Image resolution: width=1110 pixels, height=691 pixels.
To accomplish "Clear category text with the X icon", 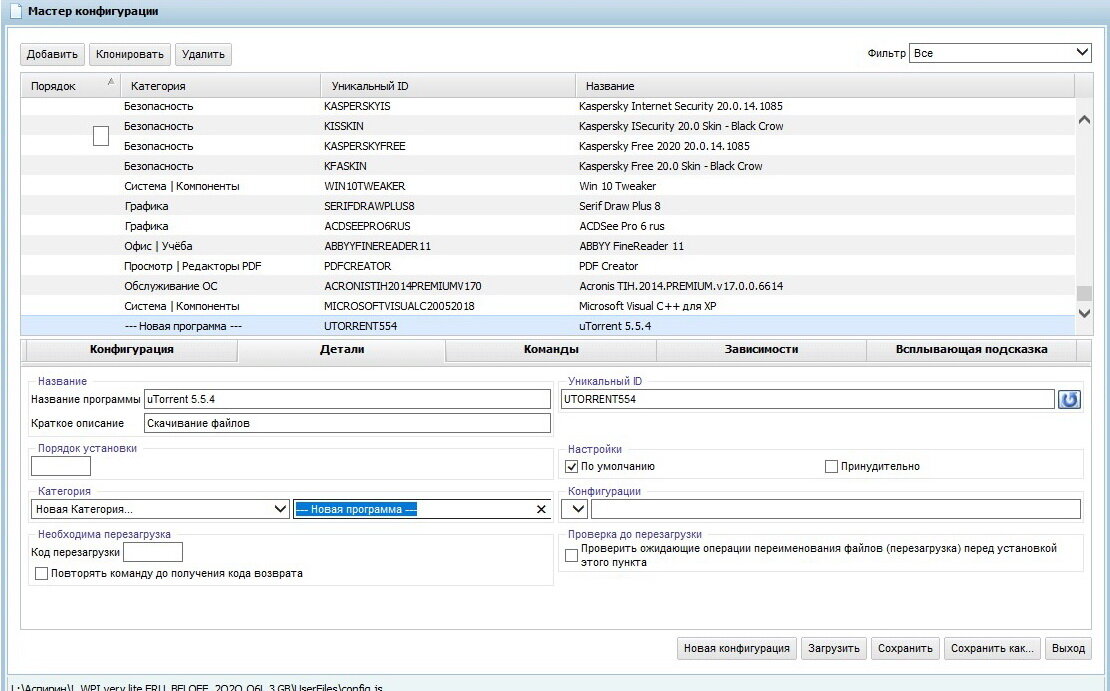I will 542,509.
